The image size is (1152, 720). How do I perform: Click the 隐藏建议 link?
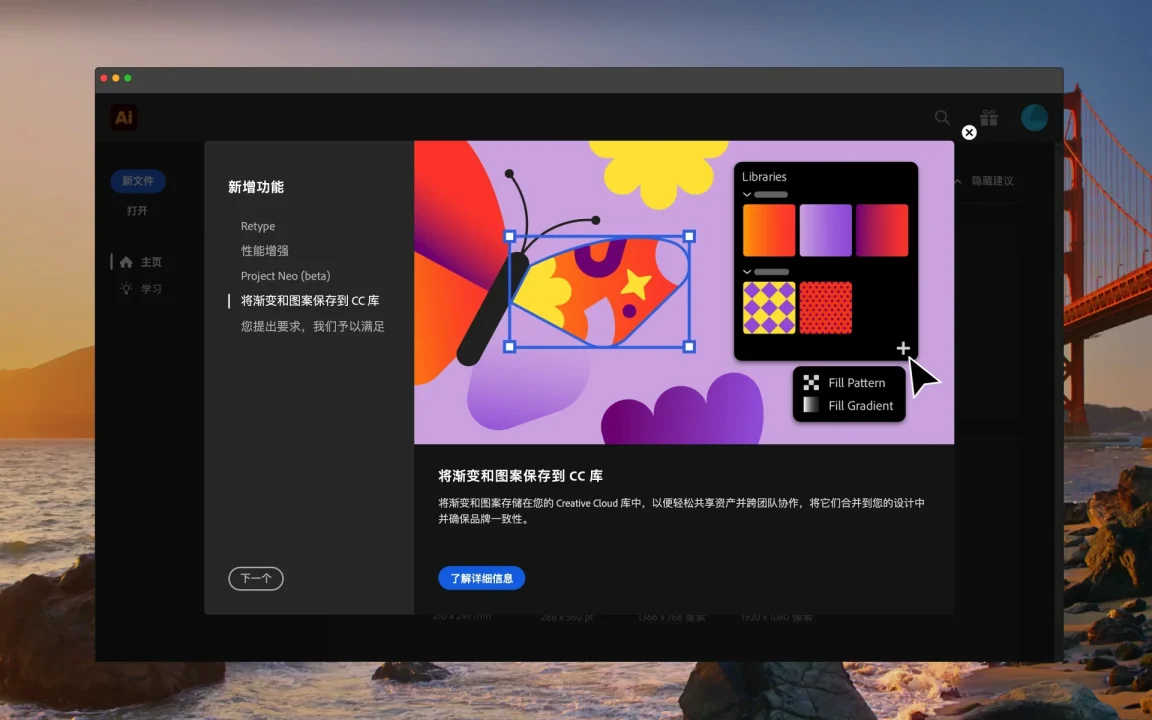(993, 181)
